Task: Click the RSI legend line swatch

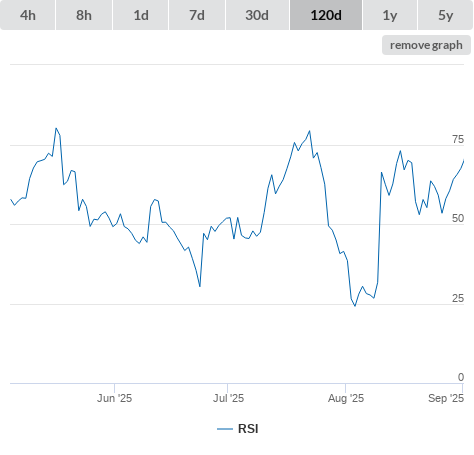Action: (225, 429)
